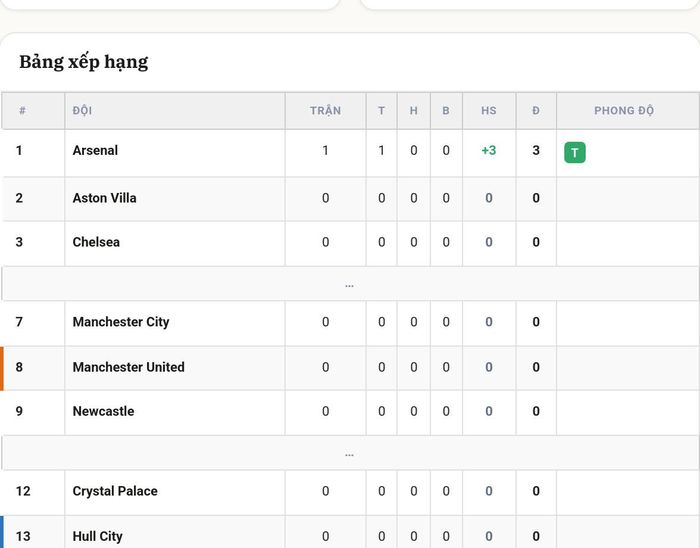Click Crystal Palace in the table

point(115,491)
